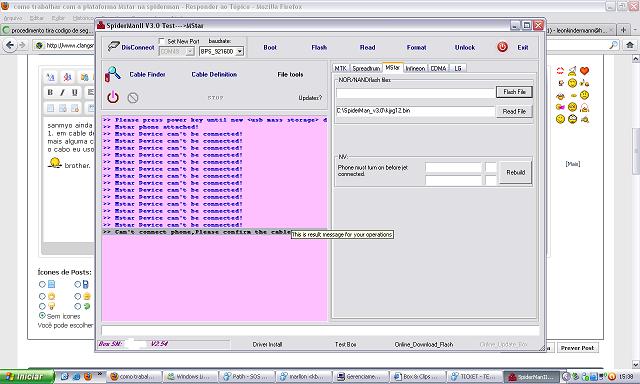This screenshot has height=384, width=640.
Task: Select Sem ícones radio button
Action: pos(42,315)
